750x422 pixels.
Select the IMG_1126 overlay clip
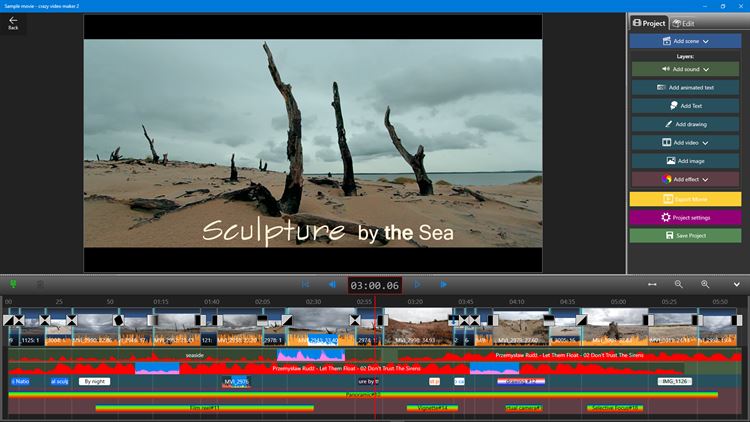click(674, 381)
